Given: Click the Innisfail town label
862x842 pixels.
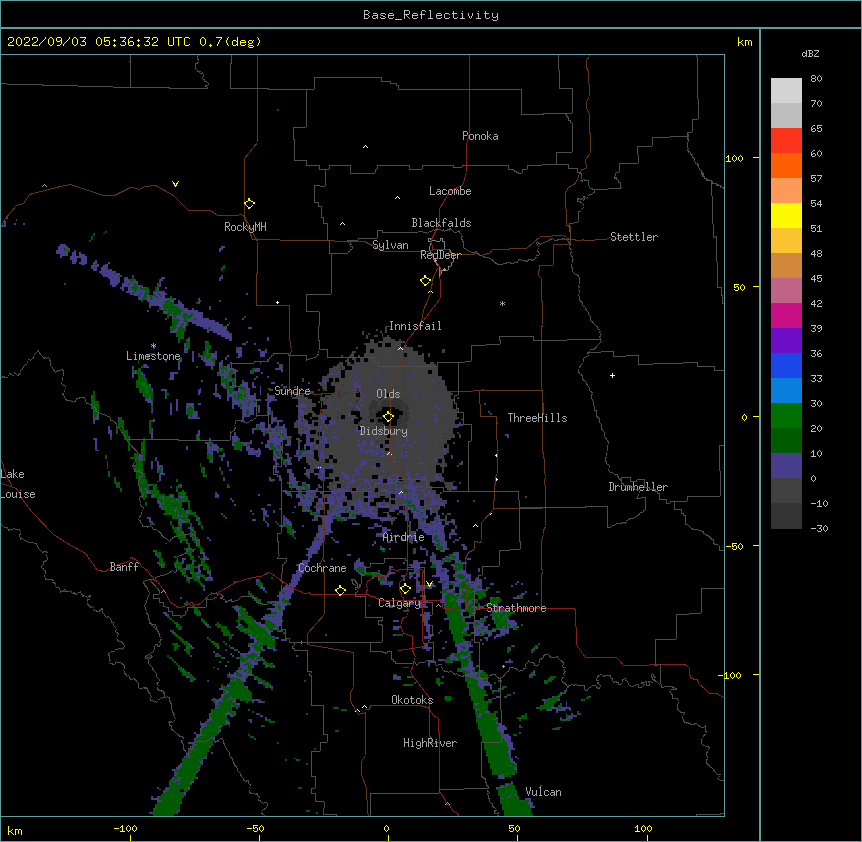Looking at the screenshot, I should pos(415,326).
